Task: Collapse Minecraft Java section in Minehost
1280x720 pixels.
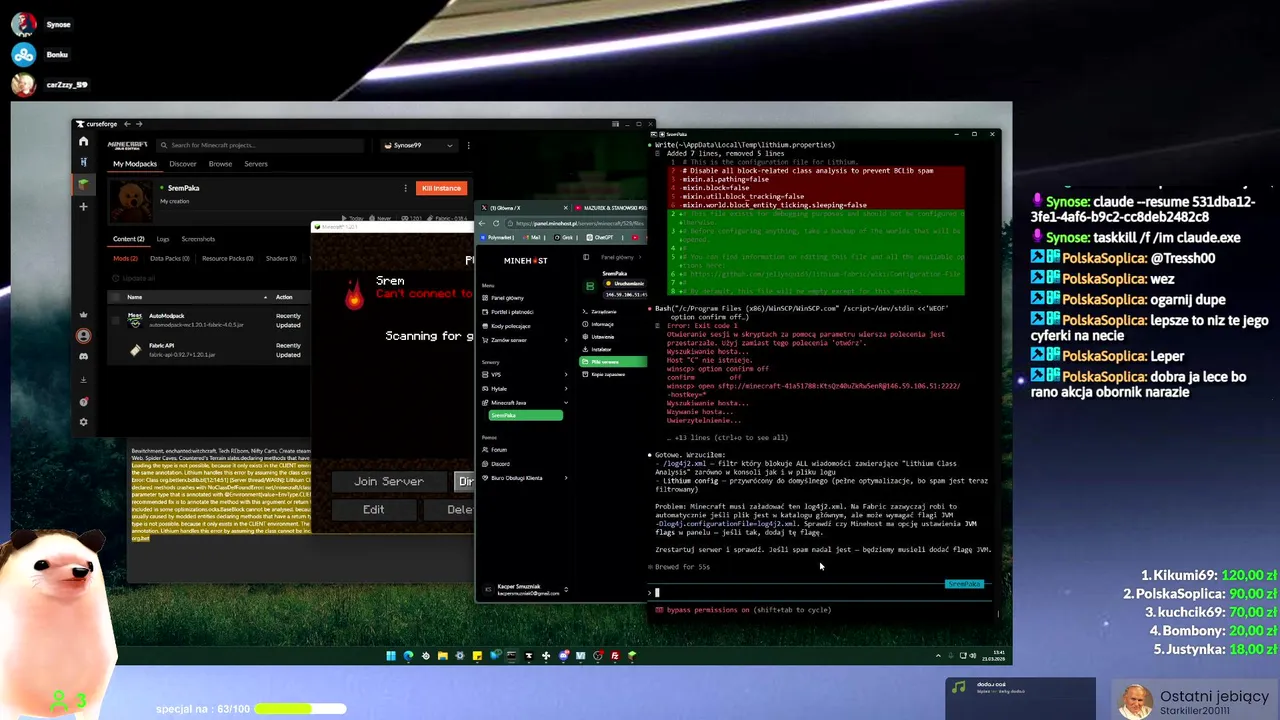Action: coord(565,403)
